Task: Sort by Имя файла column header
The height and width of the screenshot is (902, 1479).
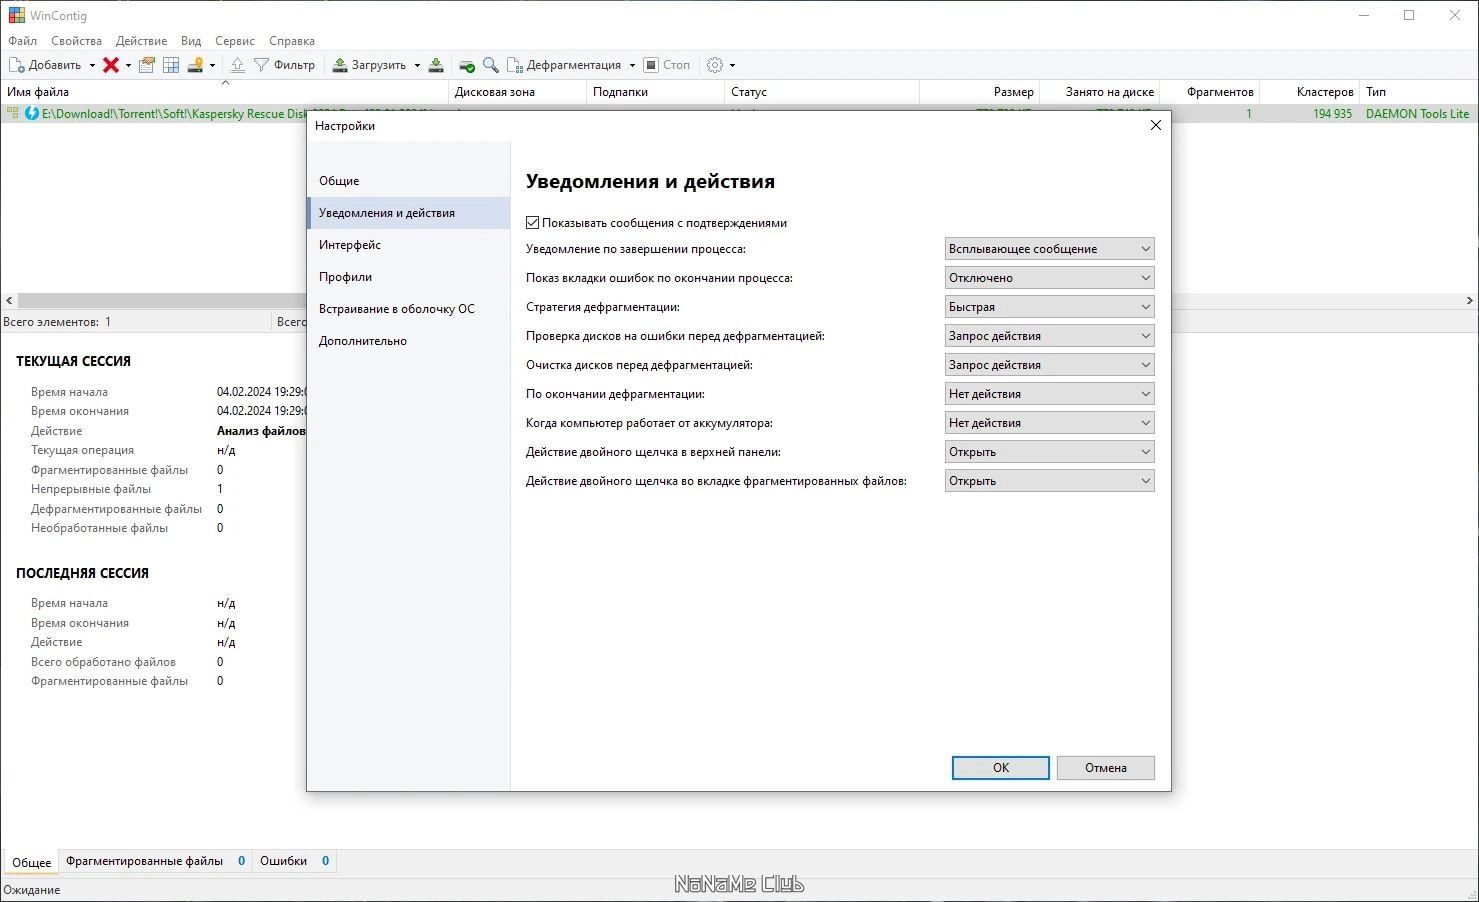Action: pyautogui.click(x=225, y=92)
